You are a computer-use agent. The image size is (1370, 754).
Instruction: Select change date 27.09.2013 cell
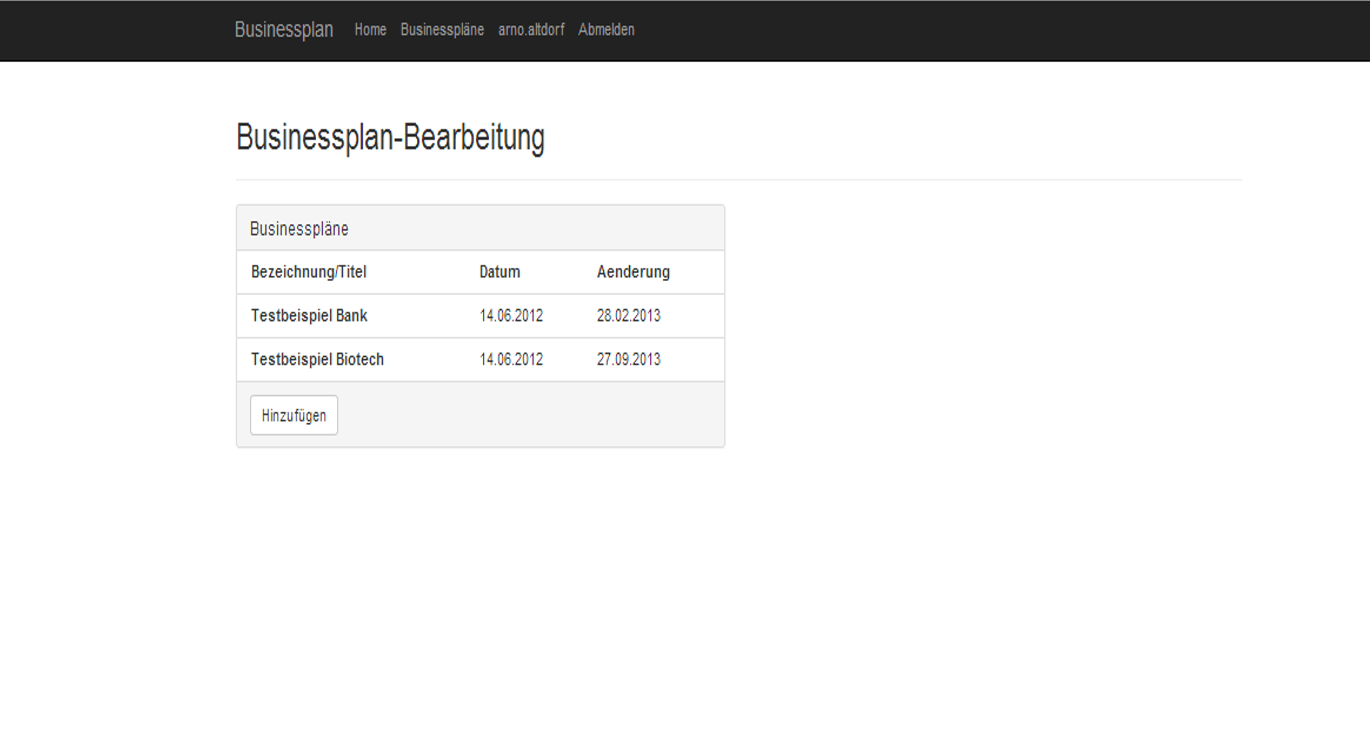629,360
